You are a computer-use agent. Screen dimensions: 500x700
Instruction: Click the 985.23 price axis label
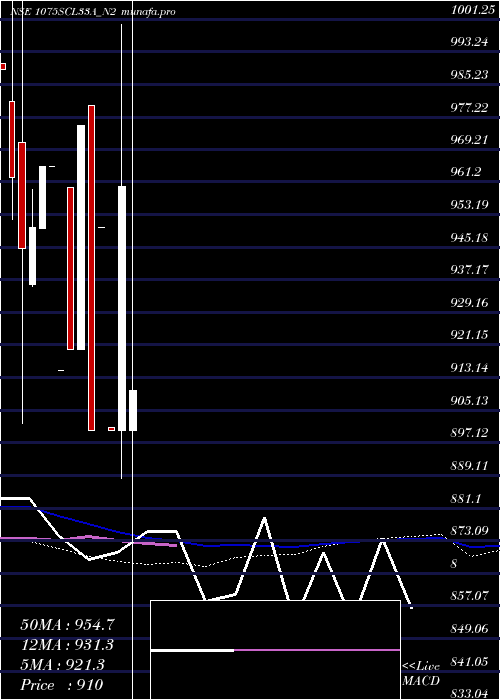click(469, 75)
